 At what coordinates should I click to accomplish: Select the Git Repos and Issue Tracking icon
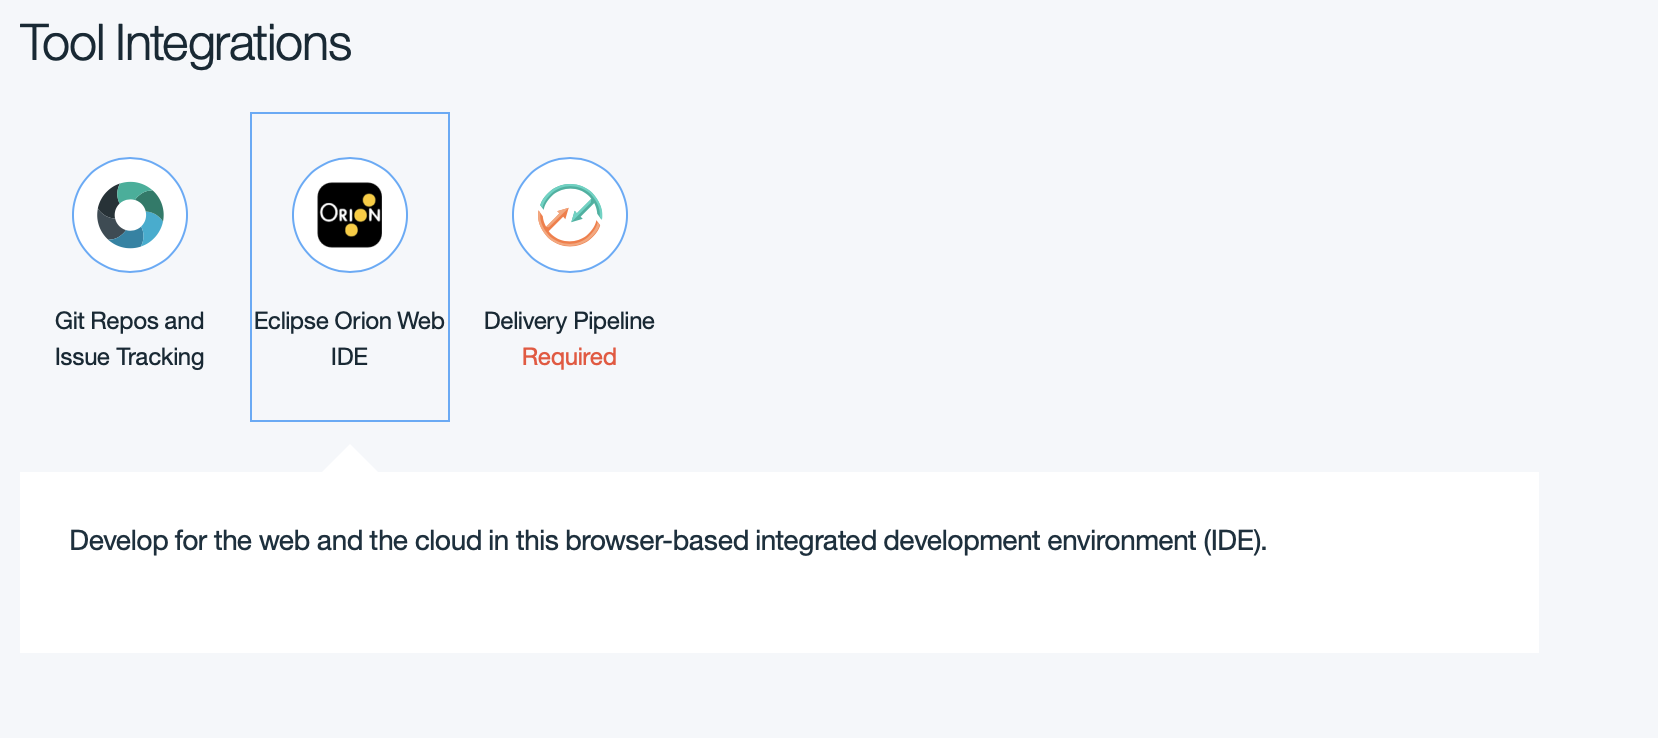click(x=130, y=215)
